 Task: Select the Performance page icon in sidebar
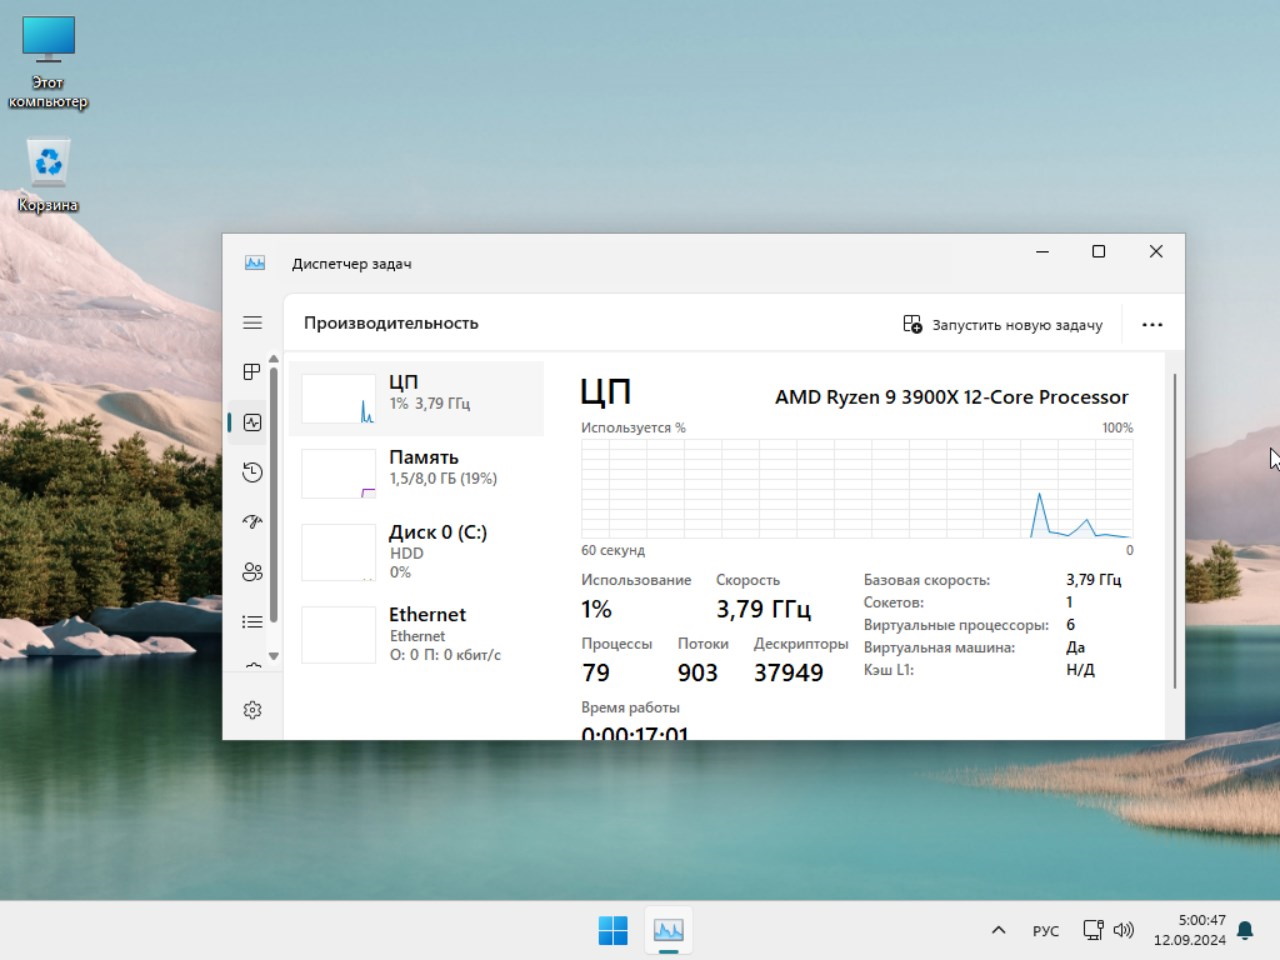(252, 422)
